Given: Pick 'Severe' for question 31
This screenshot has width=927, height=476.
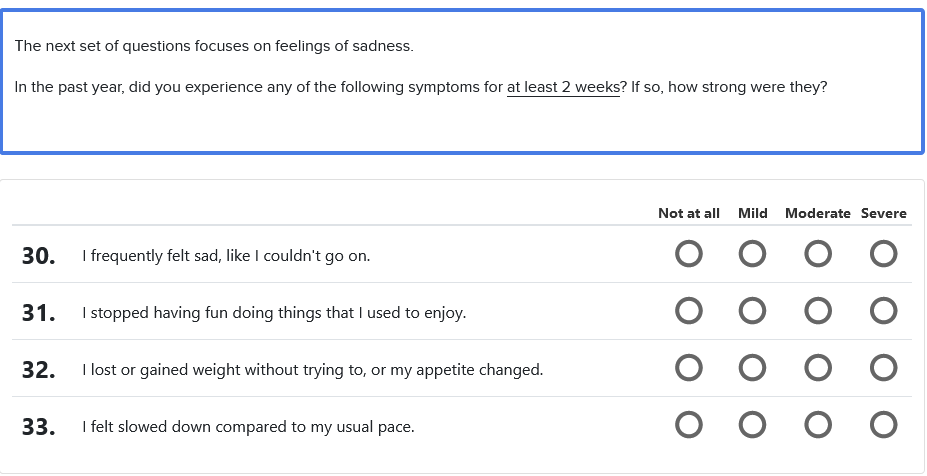Looking at the screenshot, I should pos(883,312).
